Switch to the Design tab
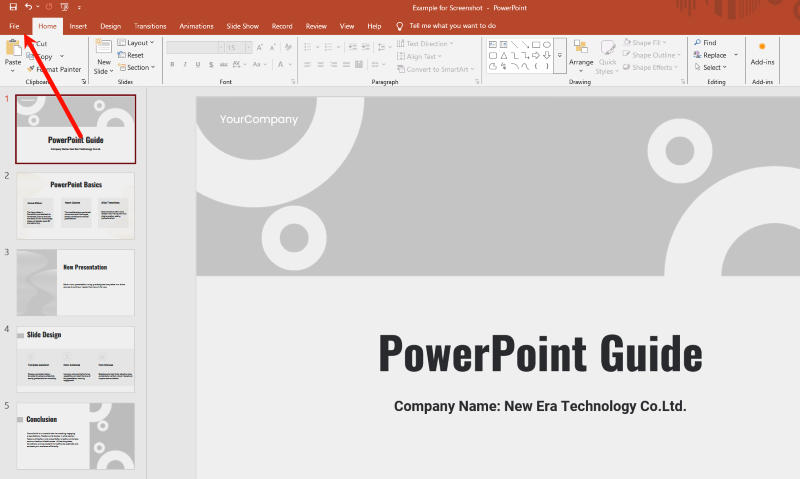800x479 pixels. tap(110, 26)
